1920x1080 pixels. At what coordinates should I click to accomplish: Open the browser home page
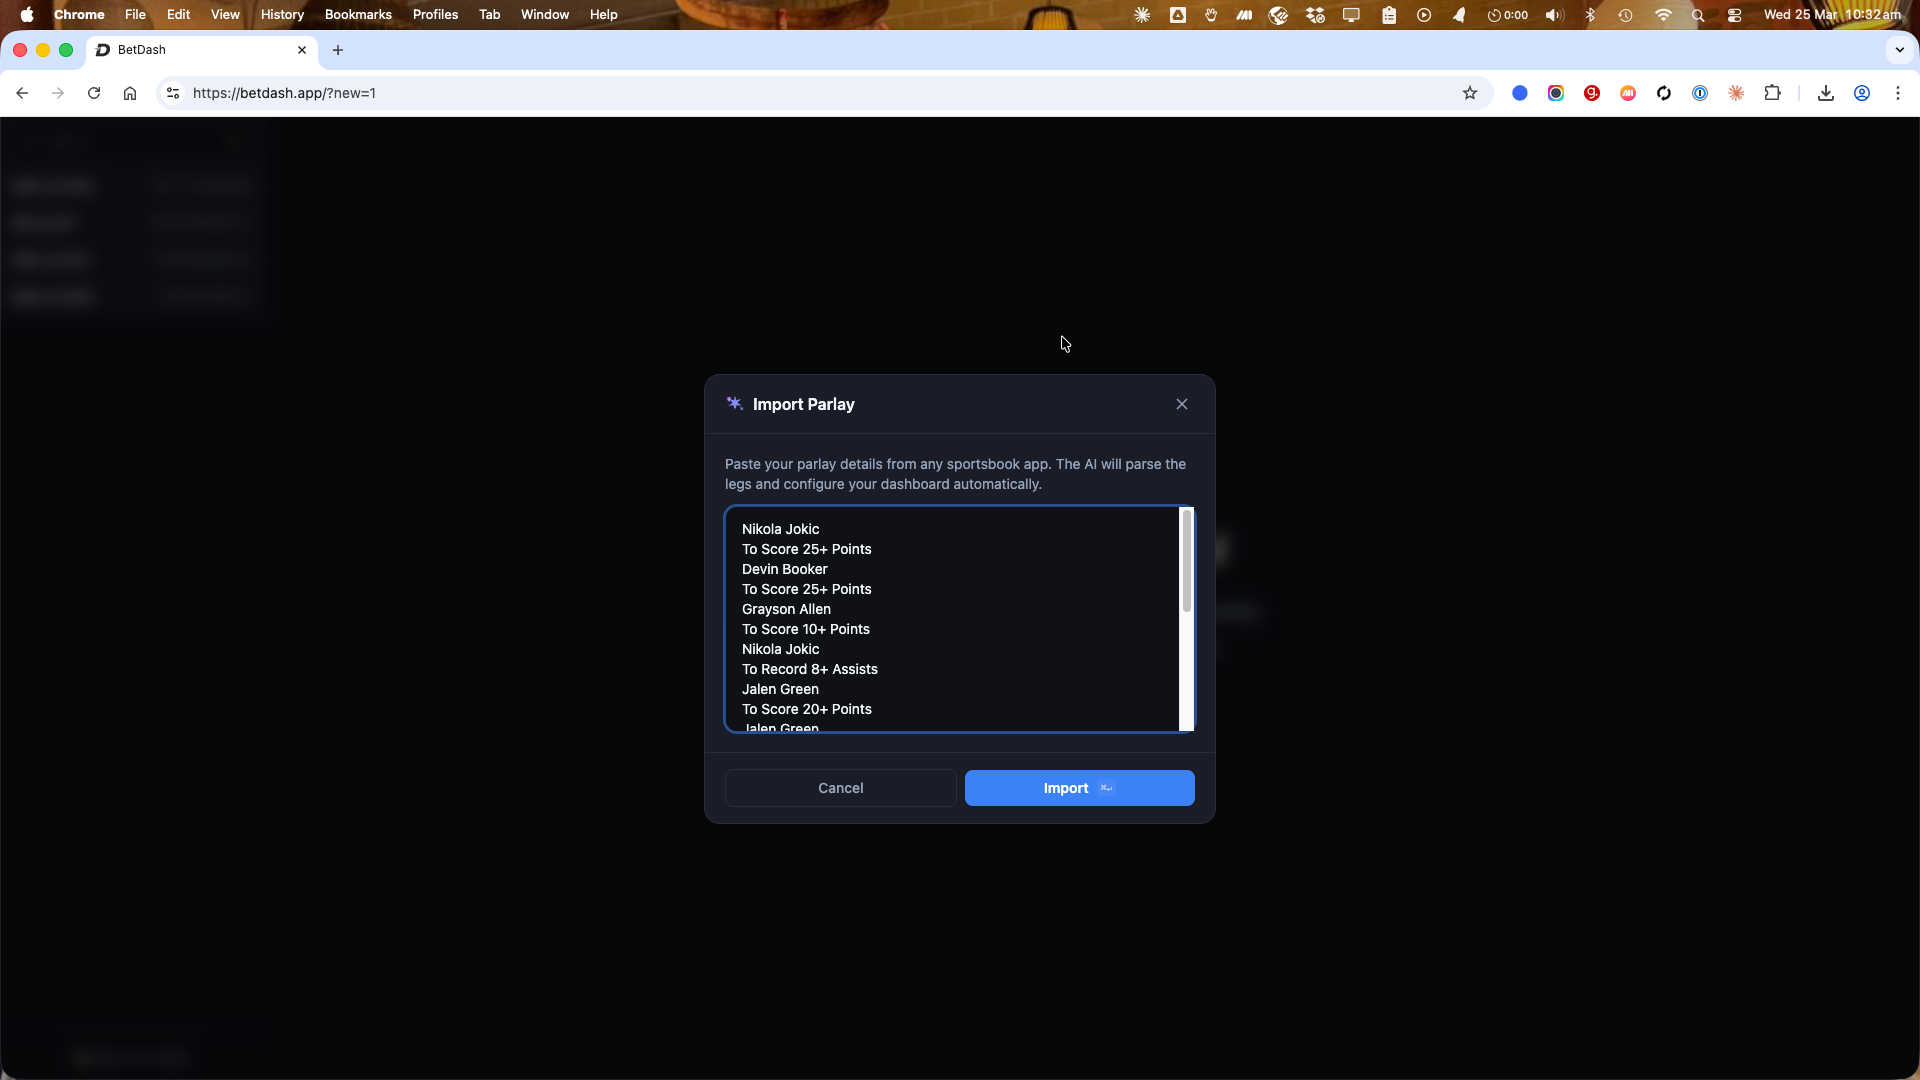pyautogui.click(x=130, y=93)
